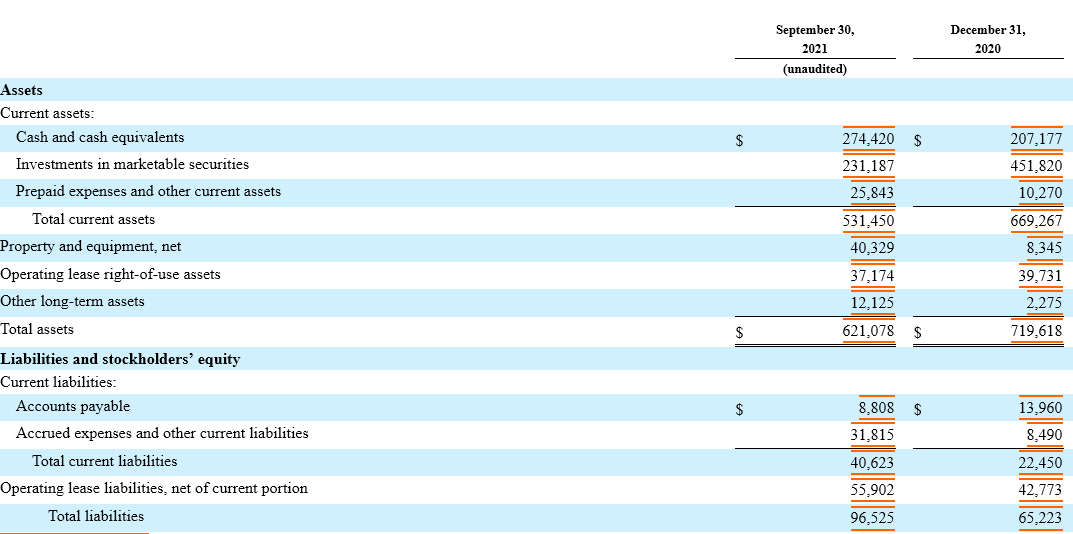This screenshot has width=1073, height=534.
Task: Select Operating lease liabilities value 55,902
Action: (x=872, y=490)
